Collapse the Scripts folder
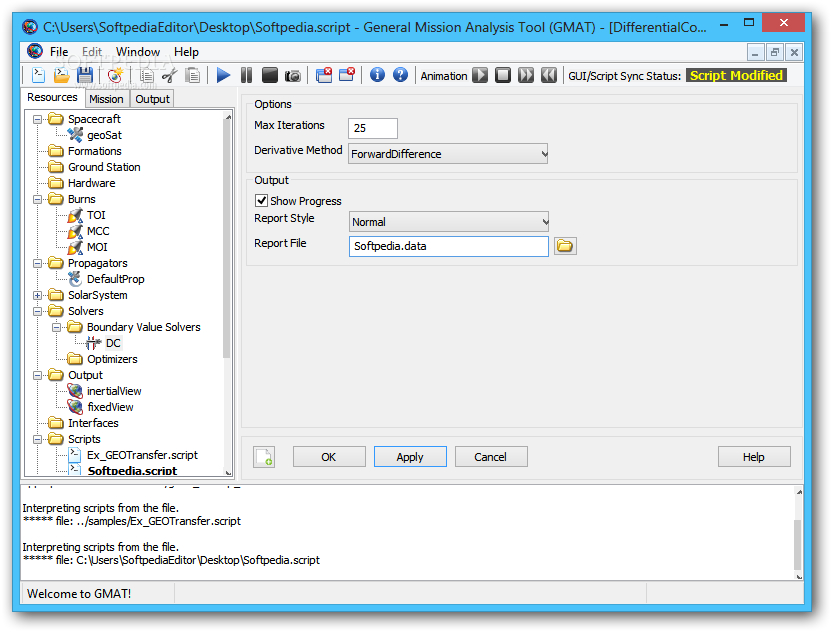The height and width of the screenshot is (632, 832). click(x=37, y=439)
